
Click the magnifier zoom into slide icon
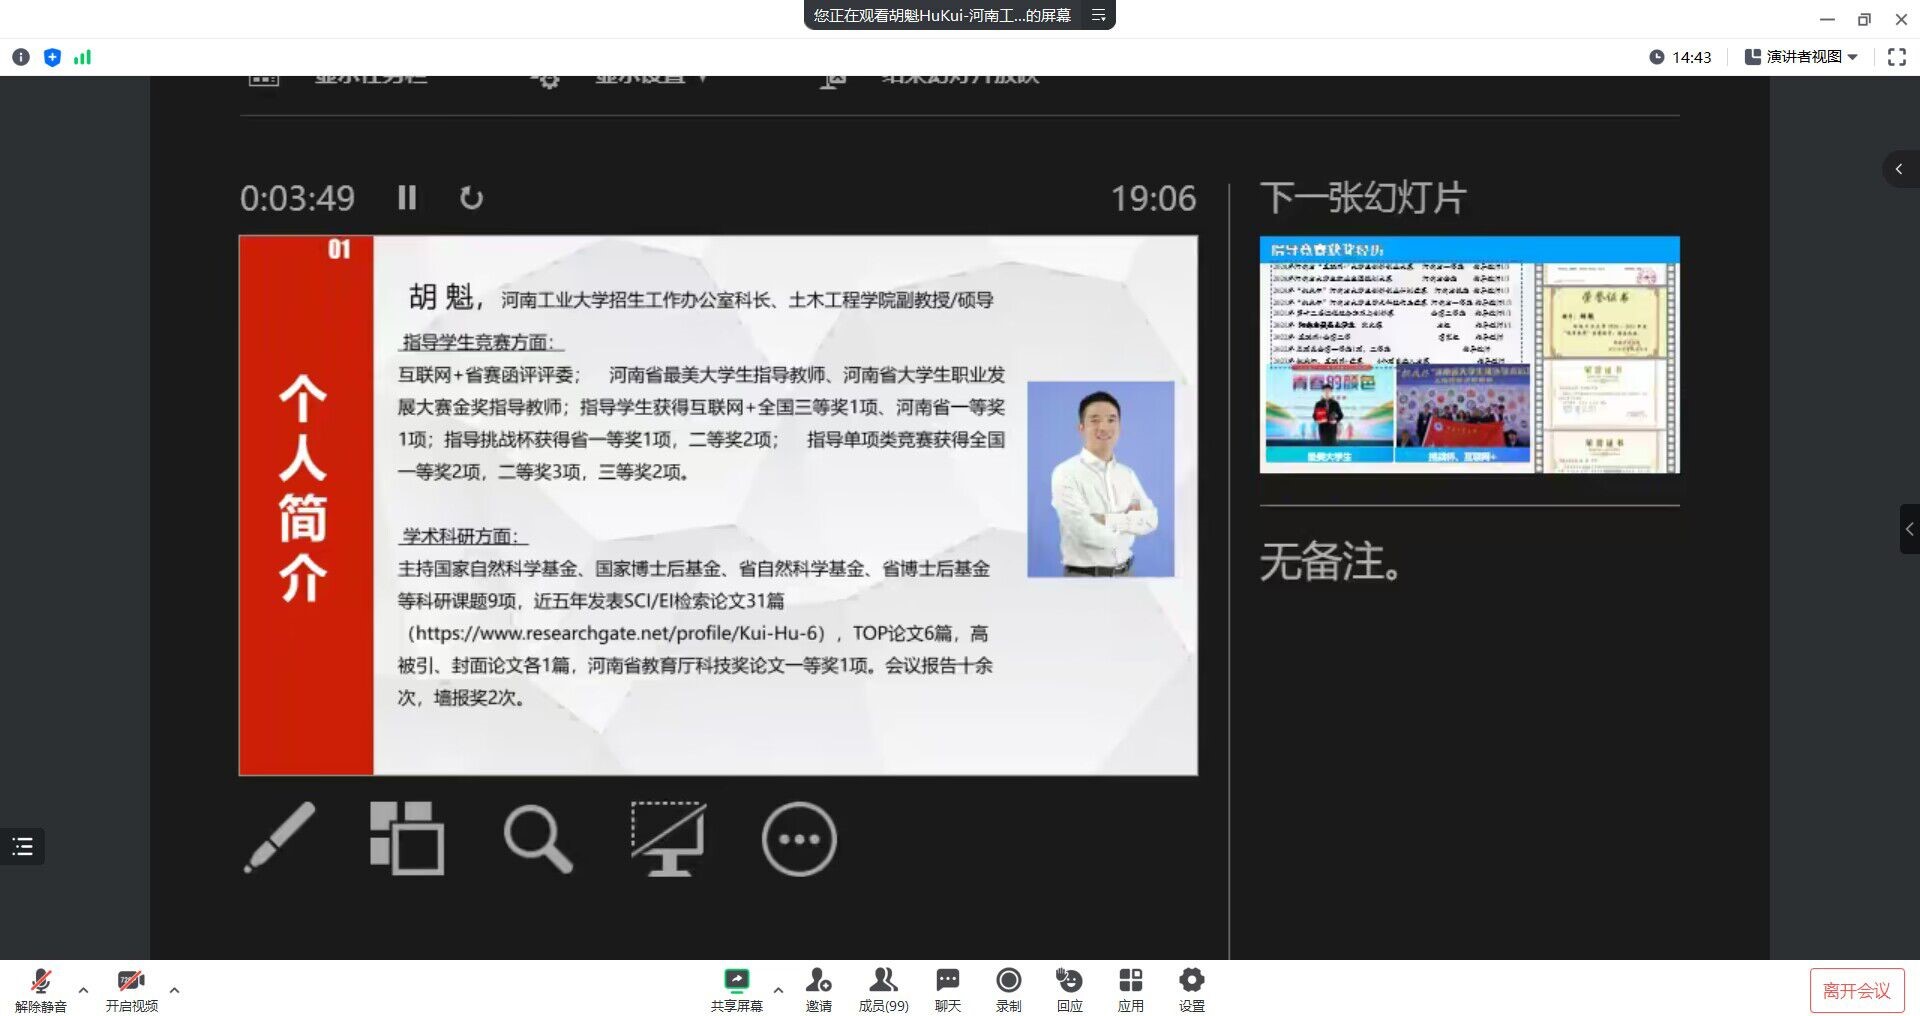point(538,838)
